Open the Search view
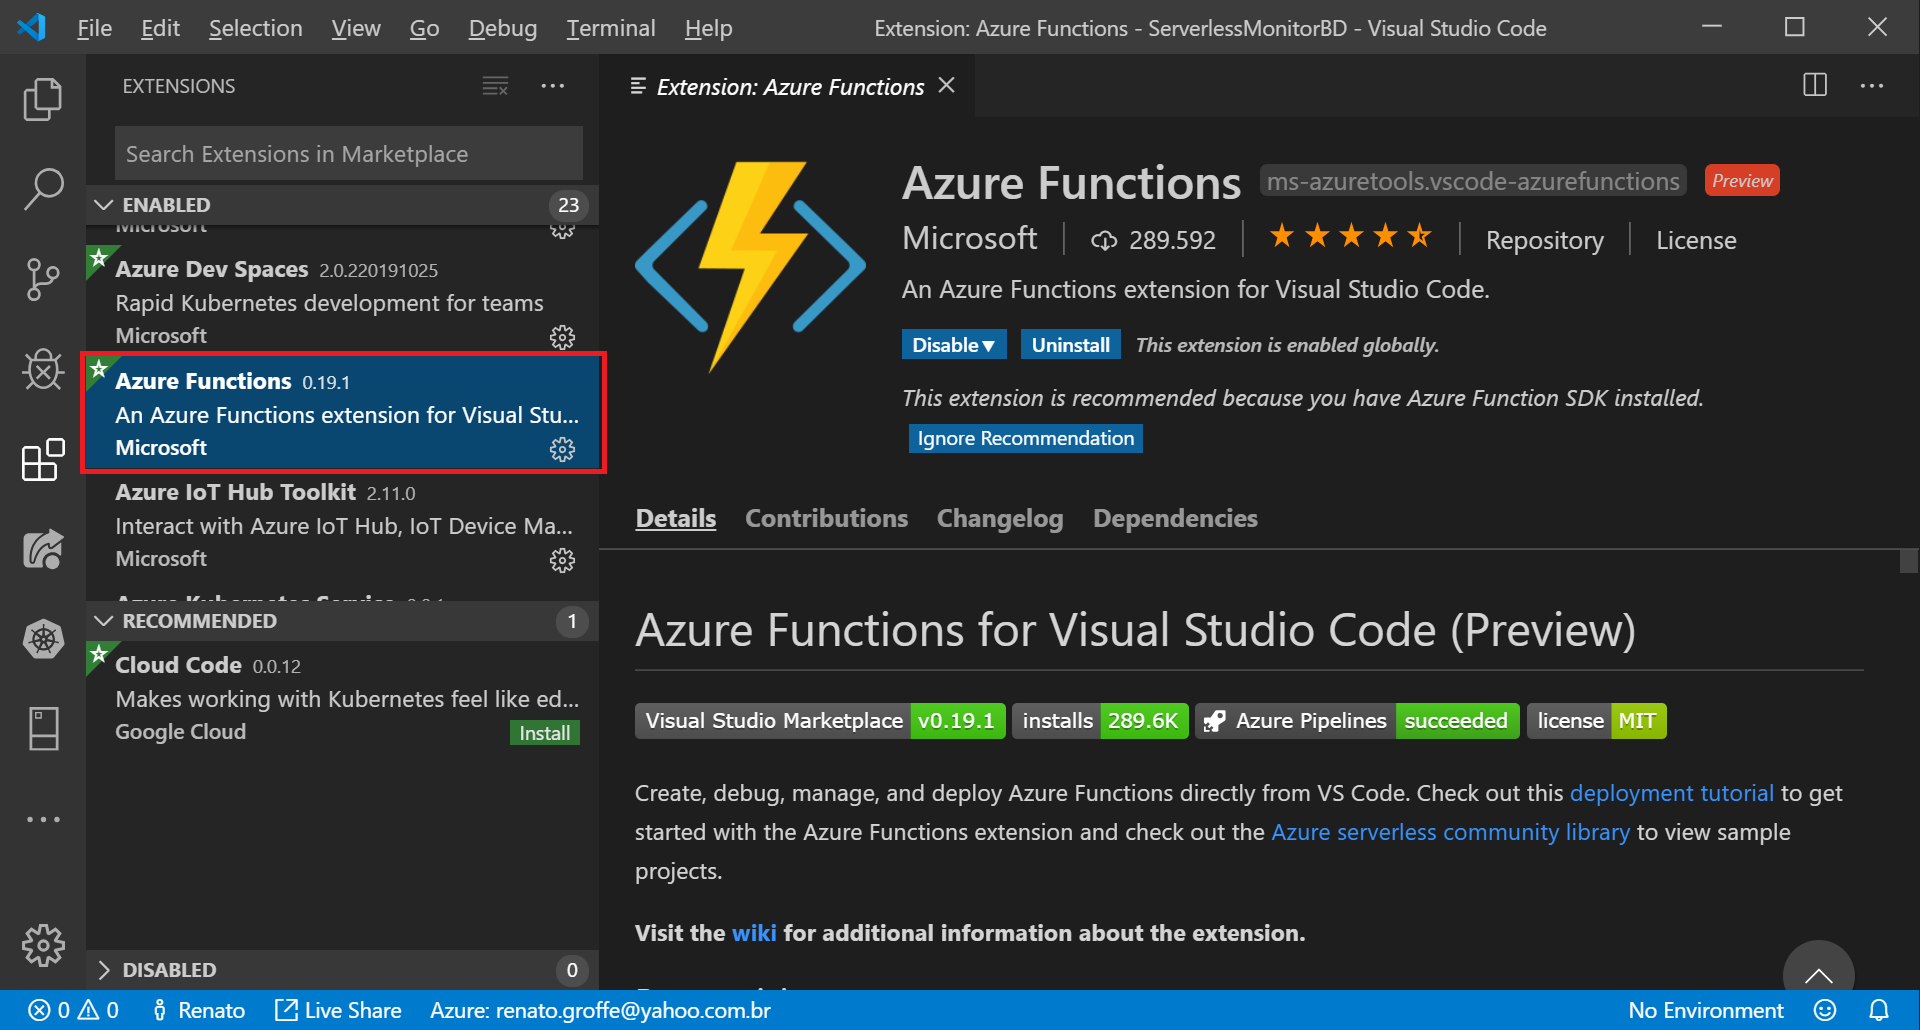 [42, 189]
